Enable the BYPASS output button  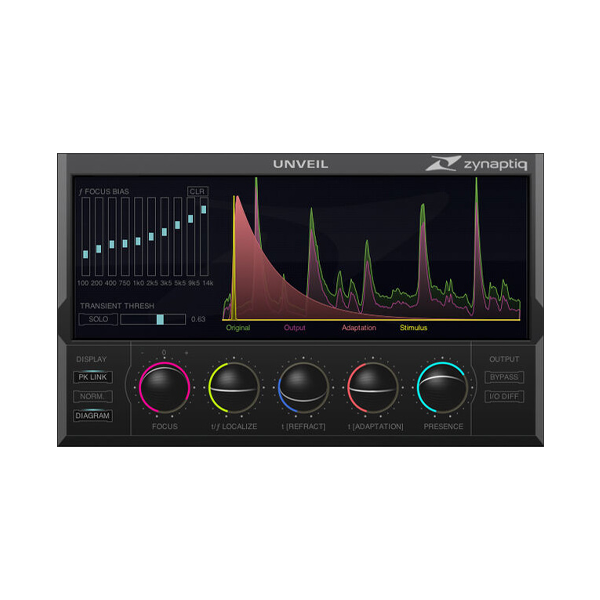point(504,377)
